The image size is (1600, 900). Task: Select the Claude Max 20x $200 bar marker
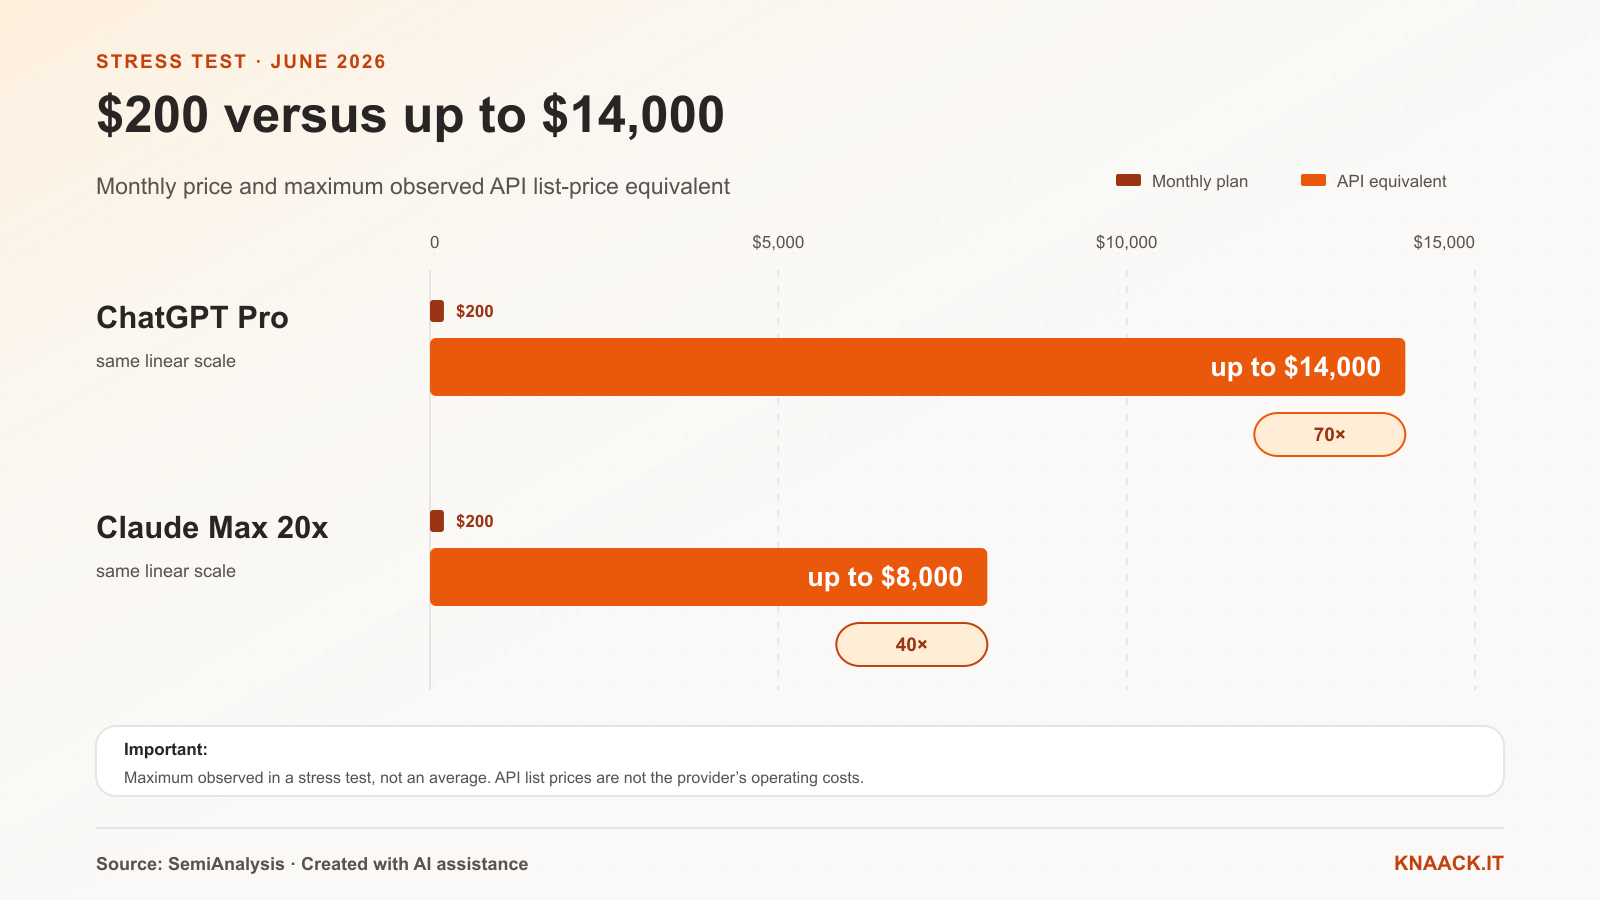coord(437,521)
